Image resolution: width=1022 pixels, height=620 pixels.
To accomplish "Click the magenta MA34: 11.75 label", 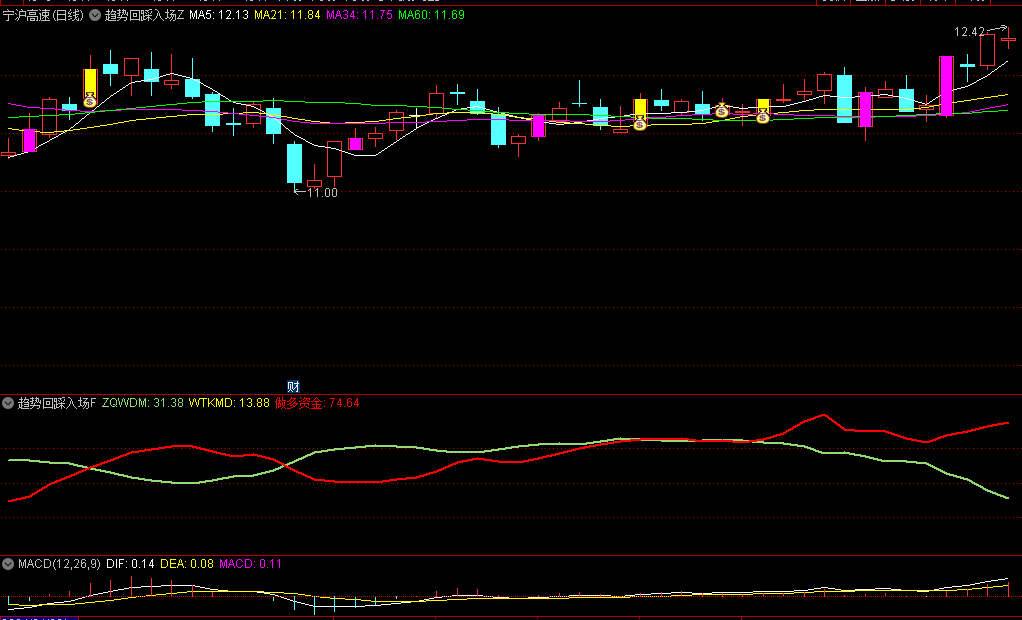I will tap(359, 15).
